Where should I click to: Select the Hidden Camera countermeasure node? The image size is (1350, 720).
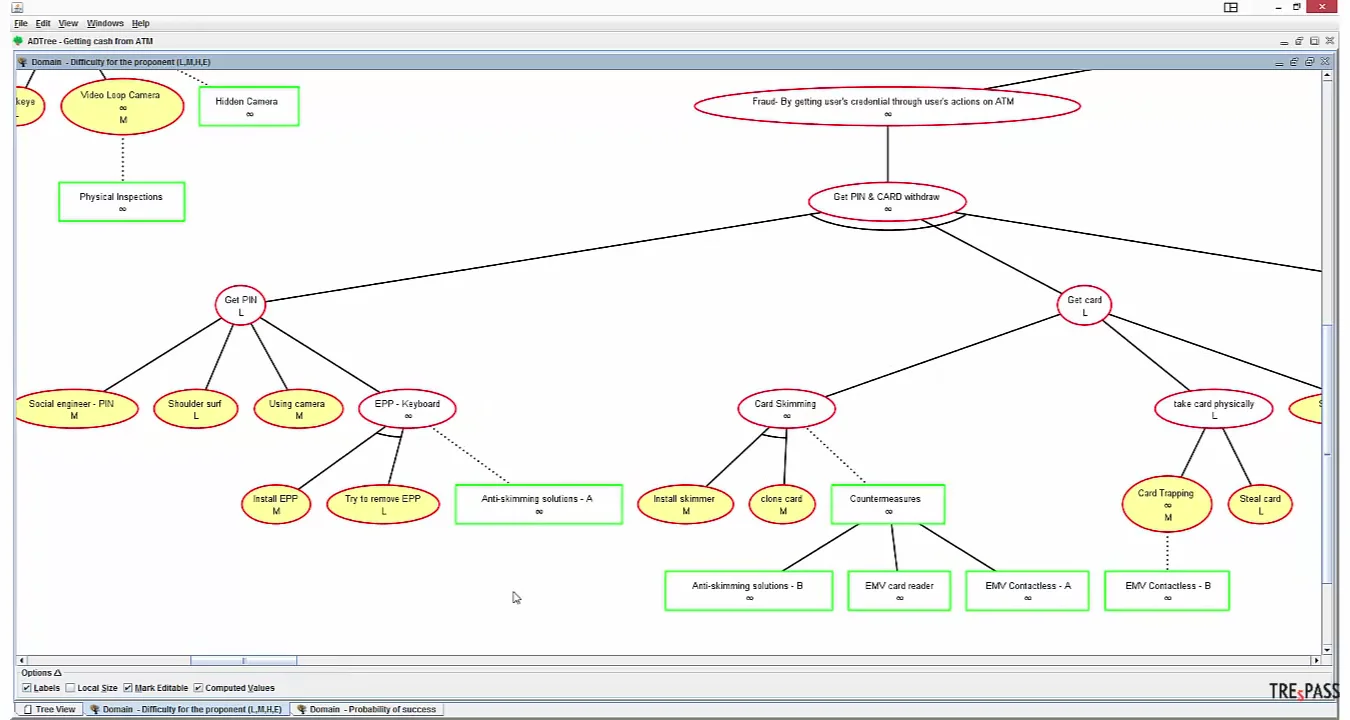point(248,106)
